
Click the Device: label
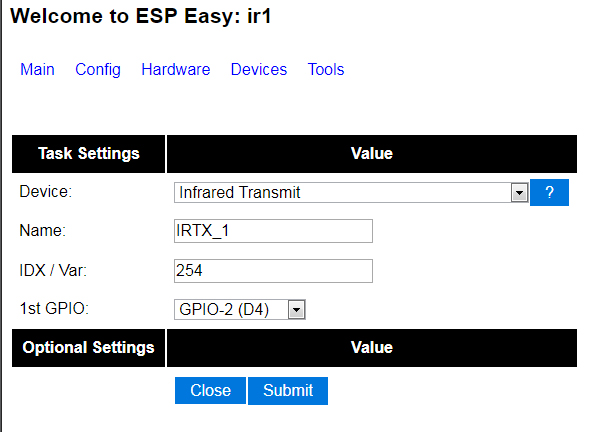[46, 192]
